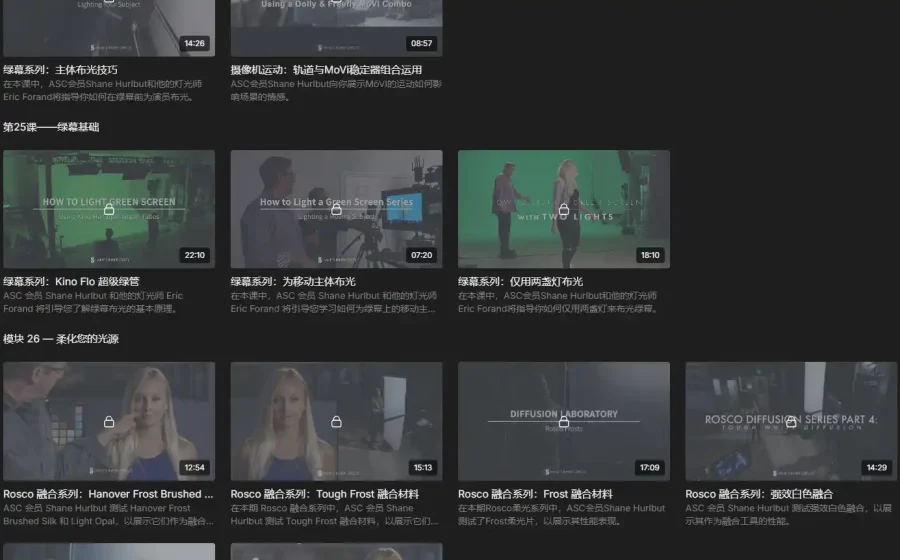The width and height of the screenshot is (900, 560).
Task: Click description under Frost 融合材料
Action: 561,515
